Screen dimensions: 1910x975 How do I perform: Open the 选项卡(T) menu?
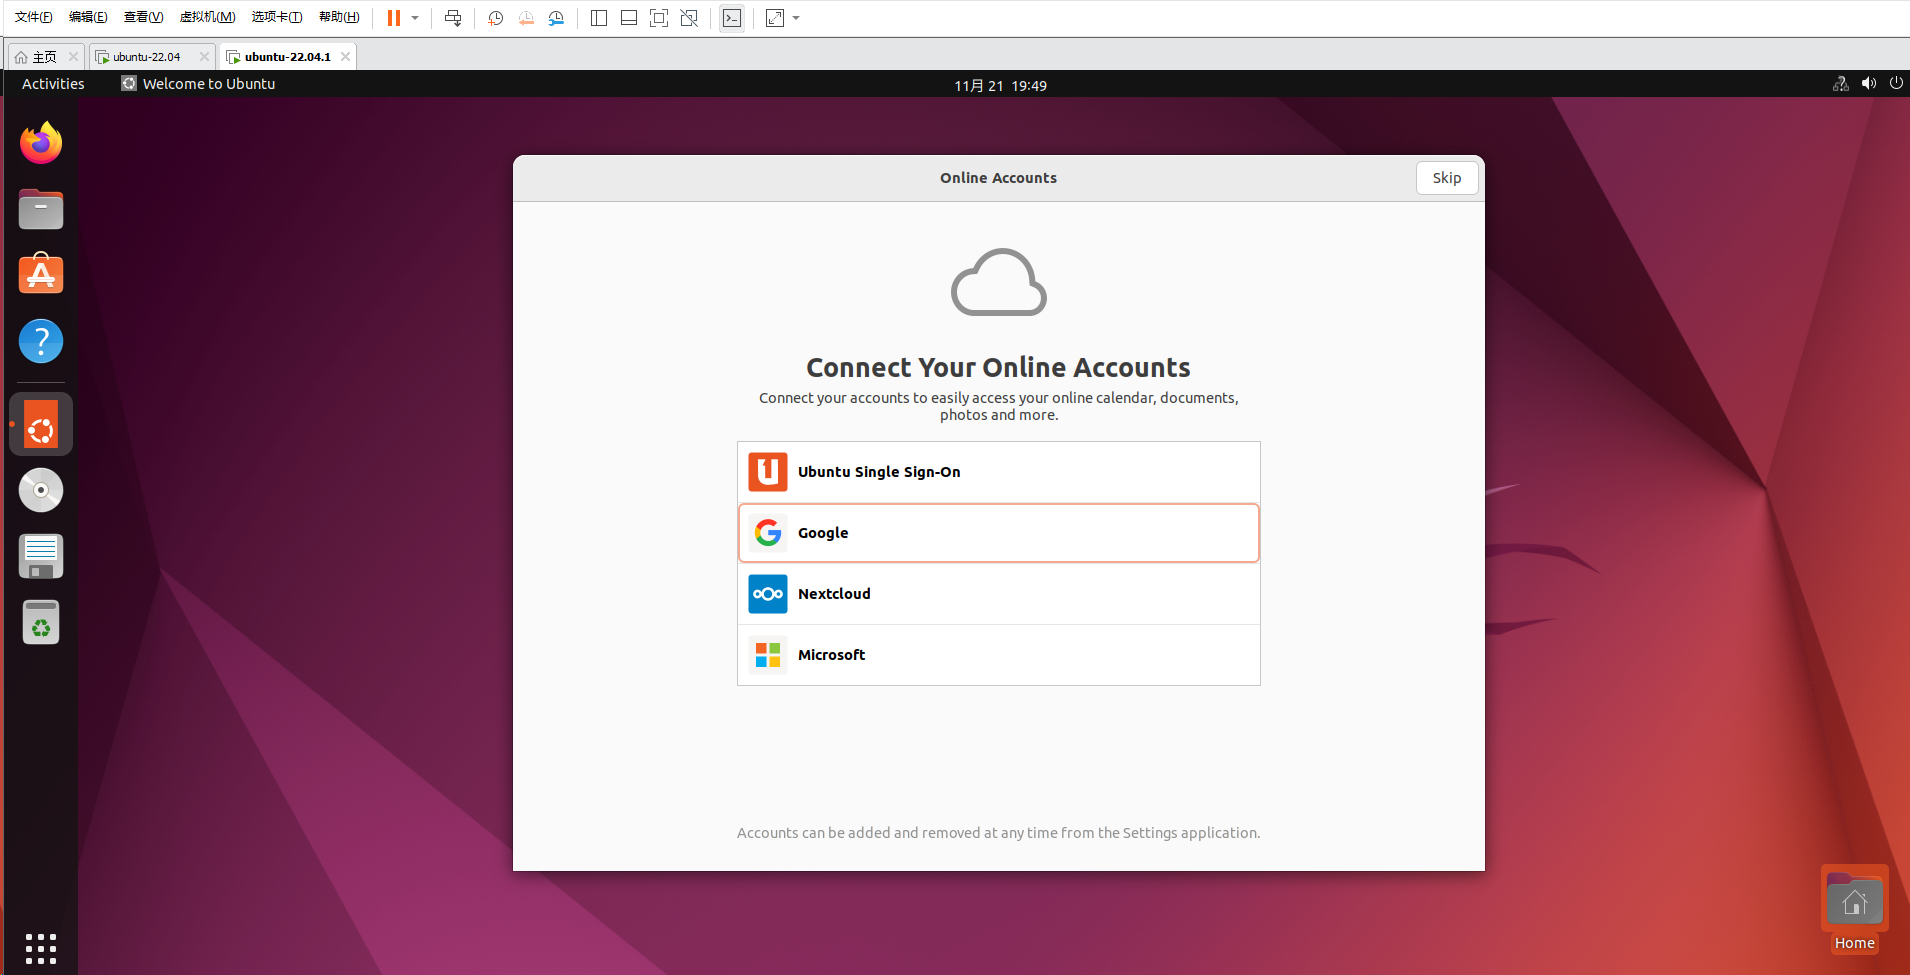click(x=277, y=17)
